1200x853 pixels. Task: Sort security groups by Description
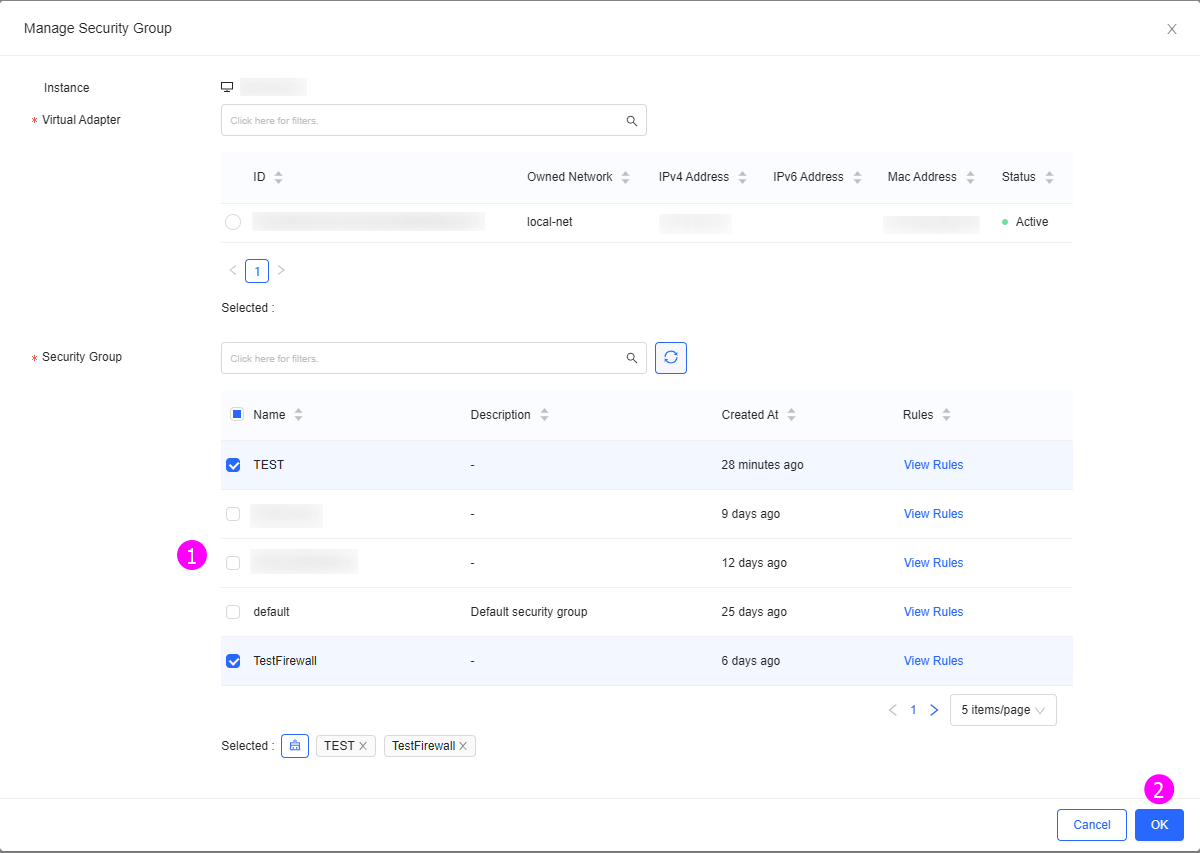[x=544, y=415]
